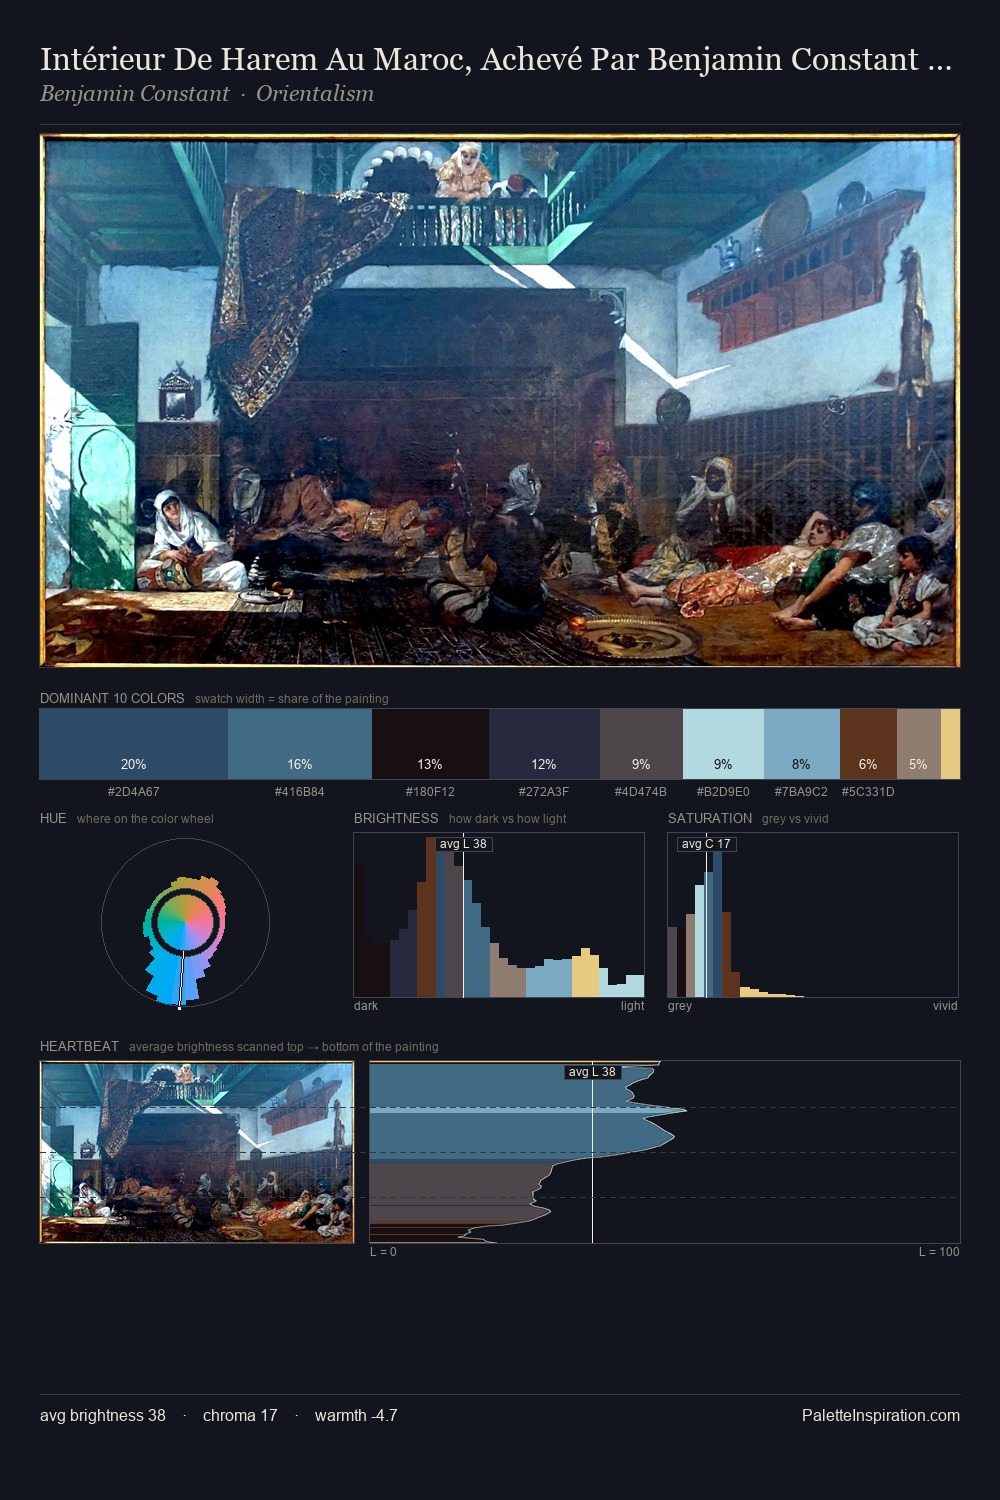Click the hex code #272A3F text

pos(544,791)
